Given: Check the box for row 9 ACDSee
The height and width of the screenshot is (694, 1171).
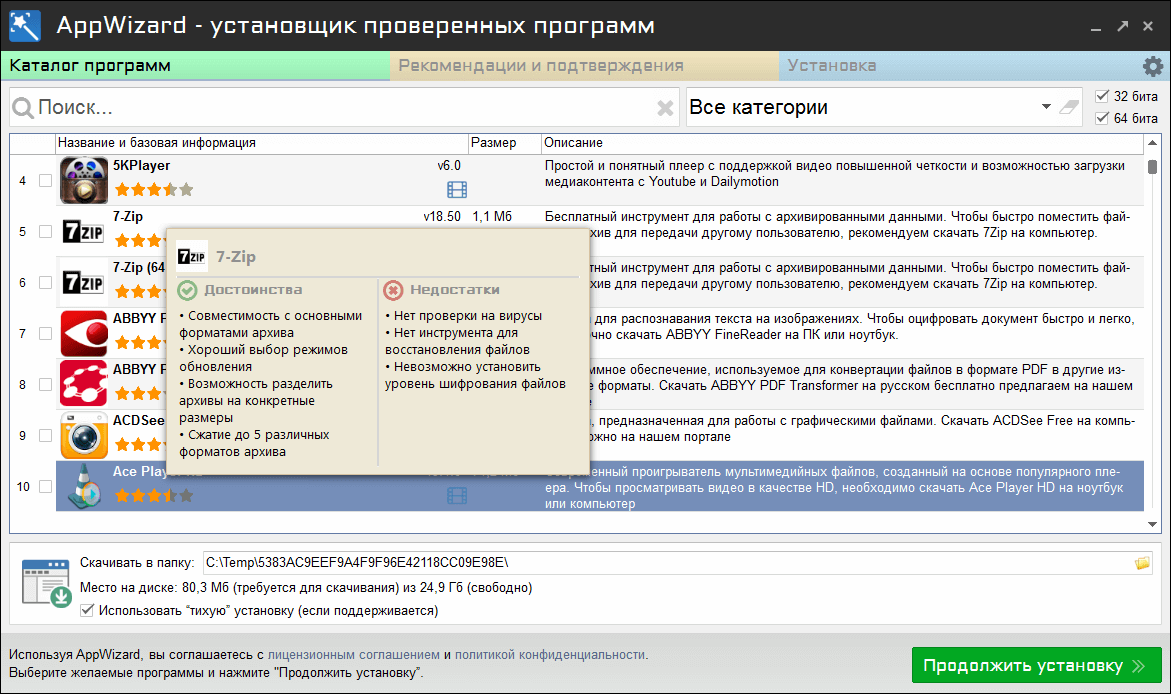Looking at the screenshot, I should point(46,436).
